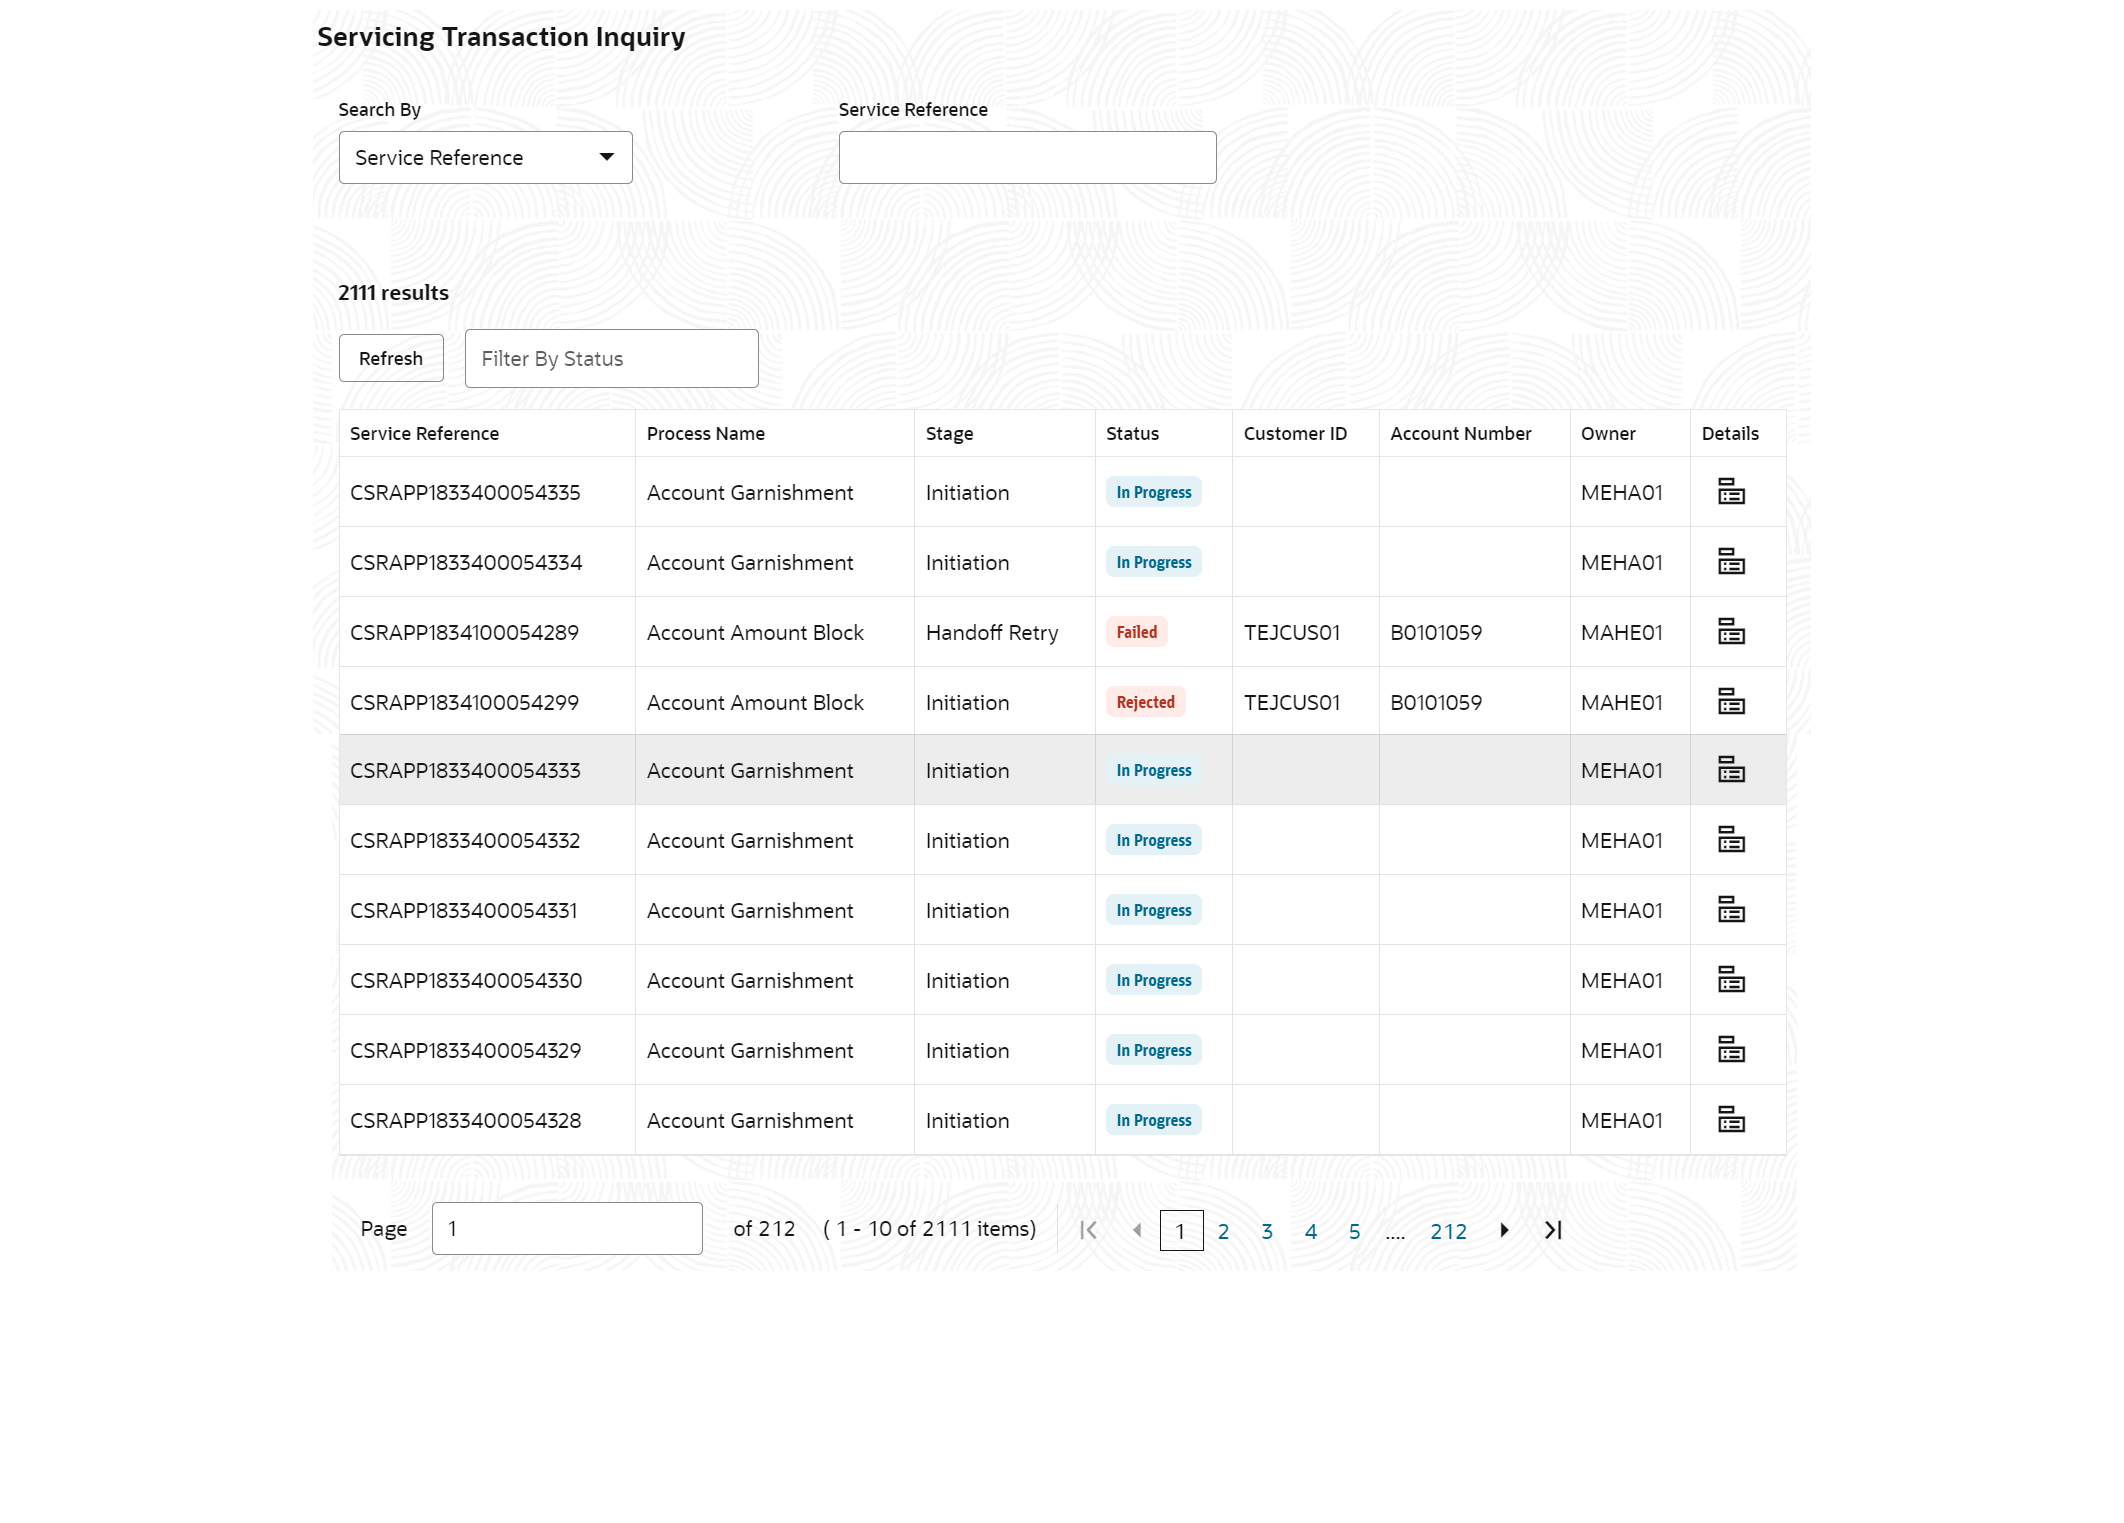Image resolution: width=2124 pixels, height=1523 pixels.
Task: Sort by Status column header
Action: (x=1132, y=434)
